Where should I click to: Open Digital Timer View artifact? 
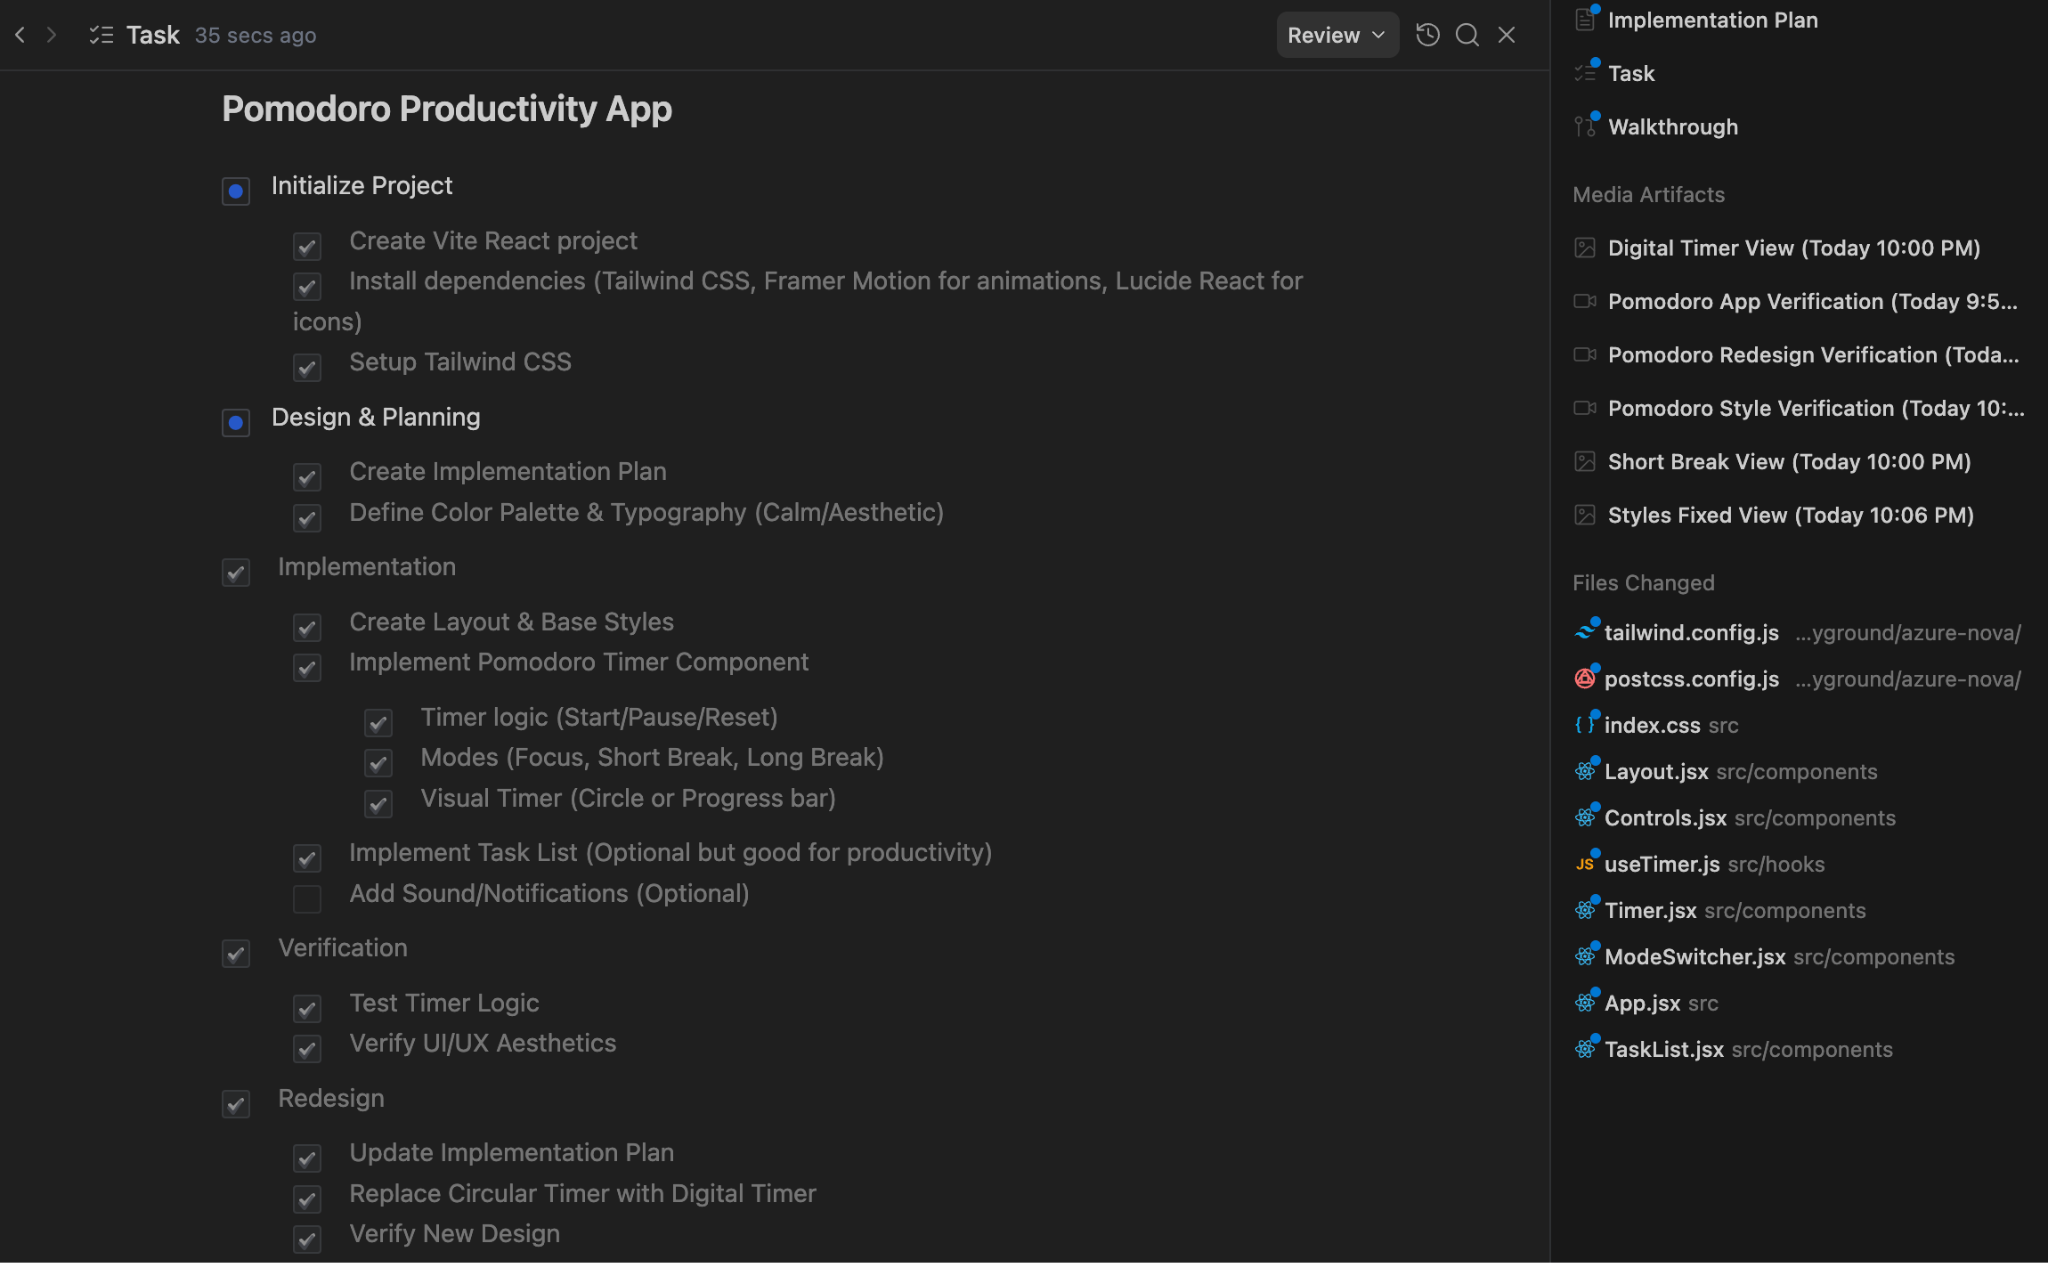pyautogui.click(x=1793, y=248)
